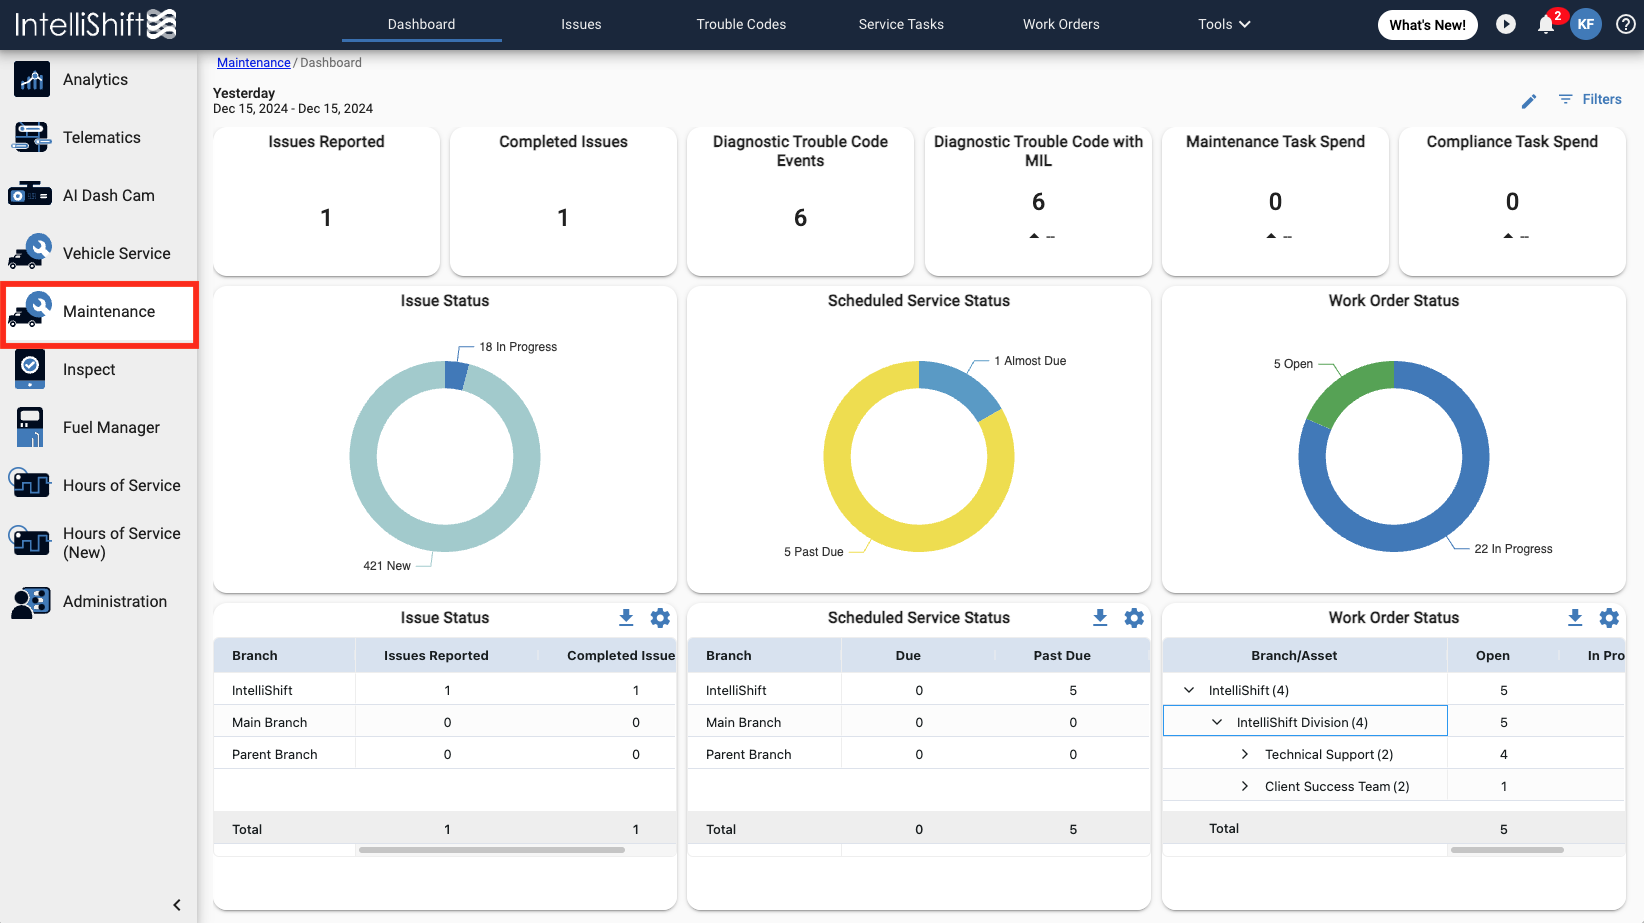
Task: Collapse the left sidebar arrow
Action: click(x=177, y=905)
